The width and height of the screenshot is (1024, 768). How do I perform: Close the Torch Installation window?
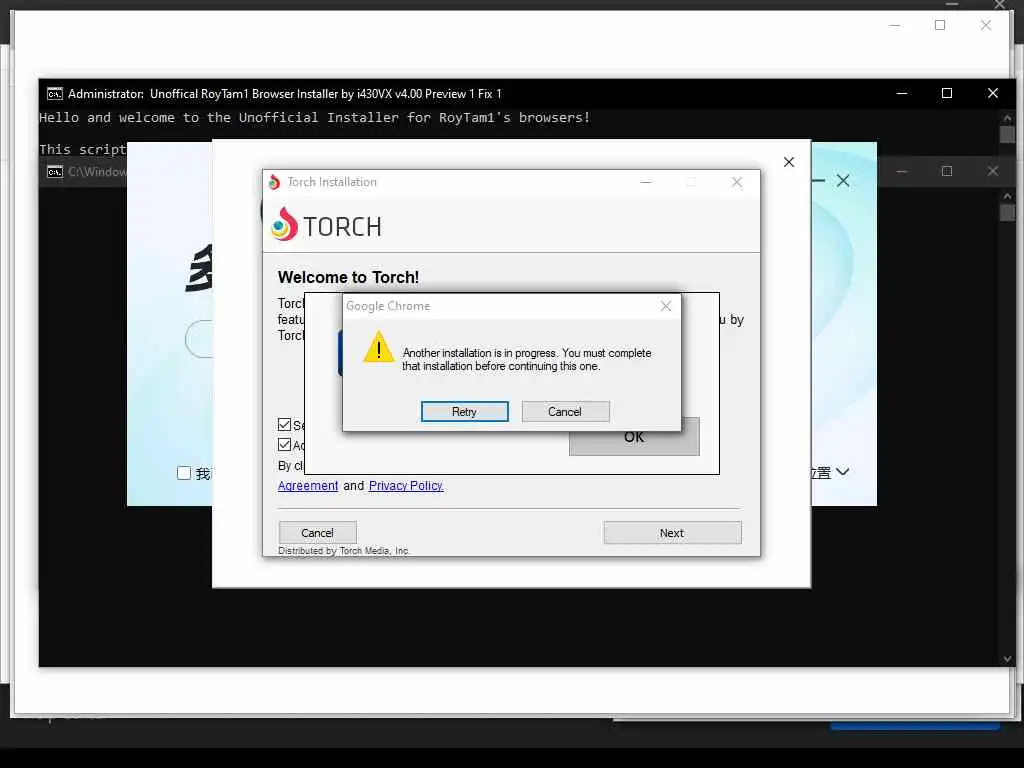point(737,182)
